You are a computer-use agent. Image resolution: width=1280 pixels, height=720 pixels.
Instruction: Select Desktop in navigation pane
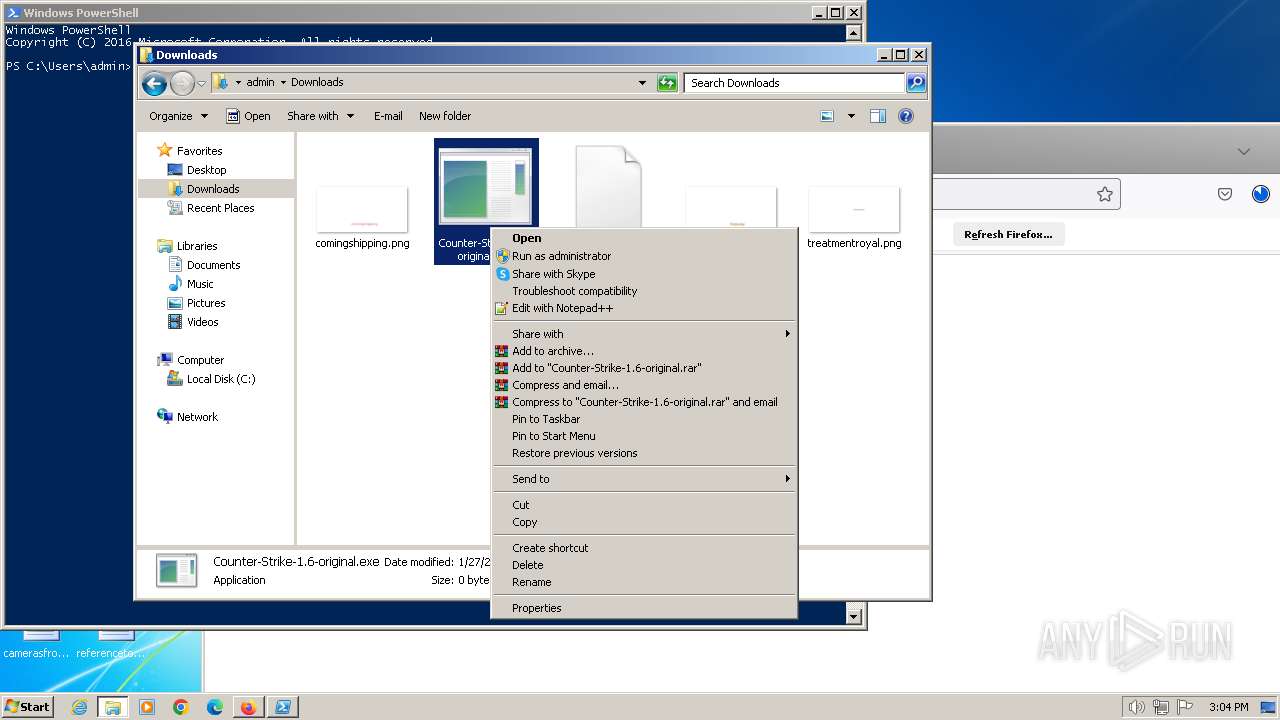point(206,170)
